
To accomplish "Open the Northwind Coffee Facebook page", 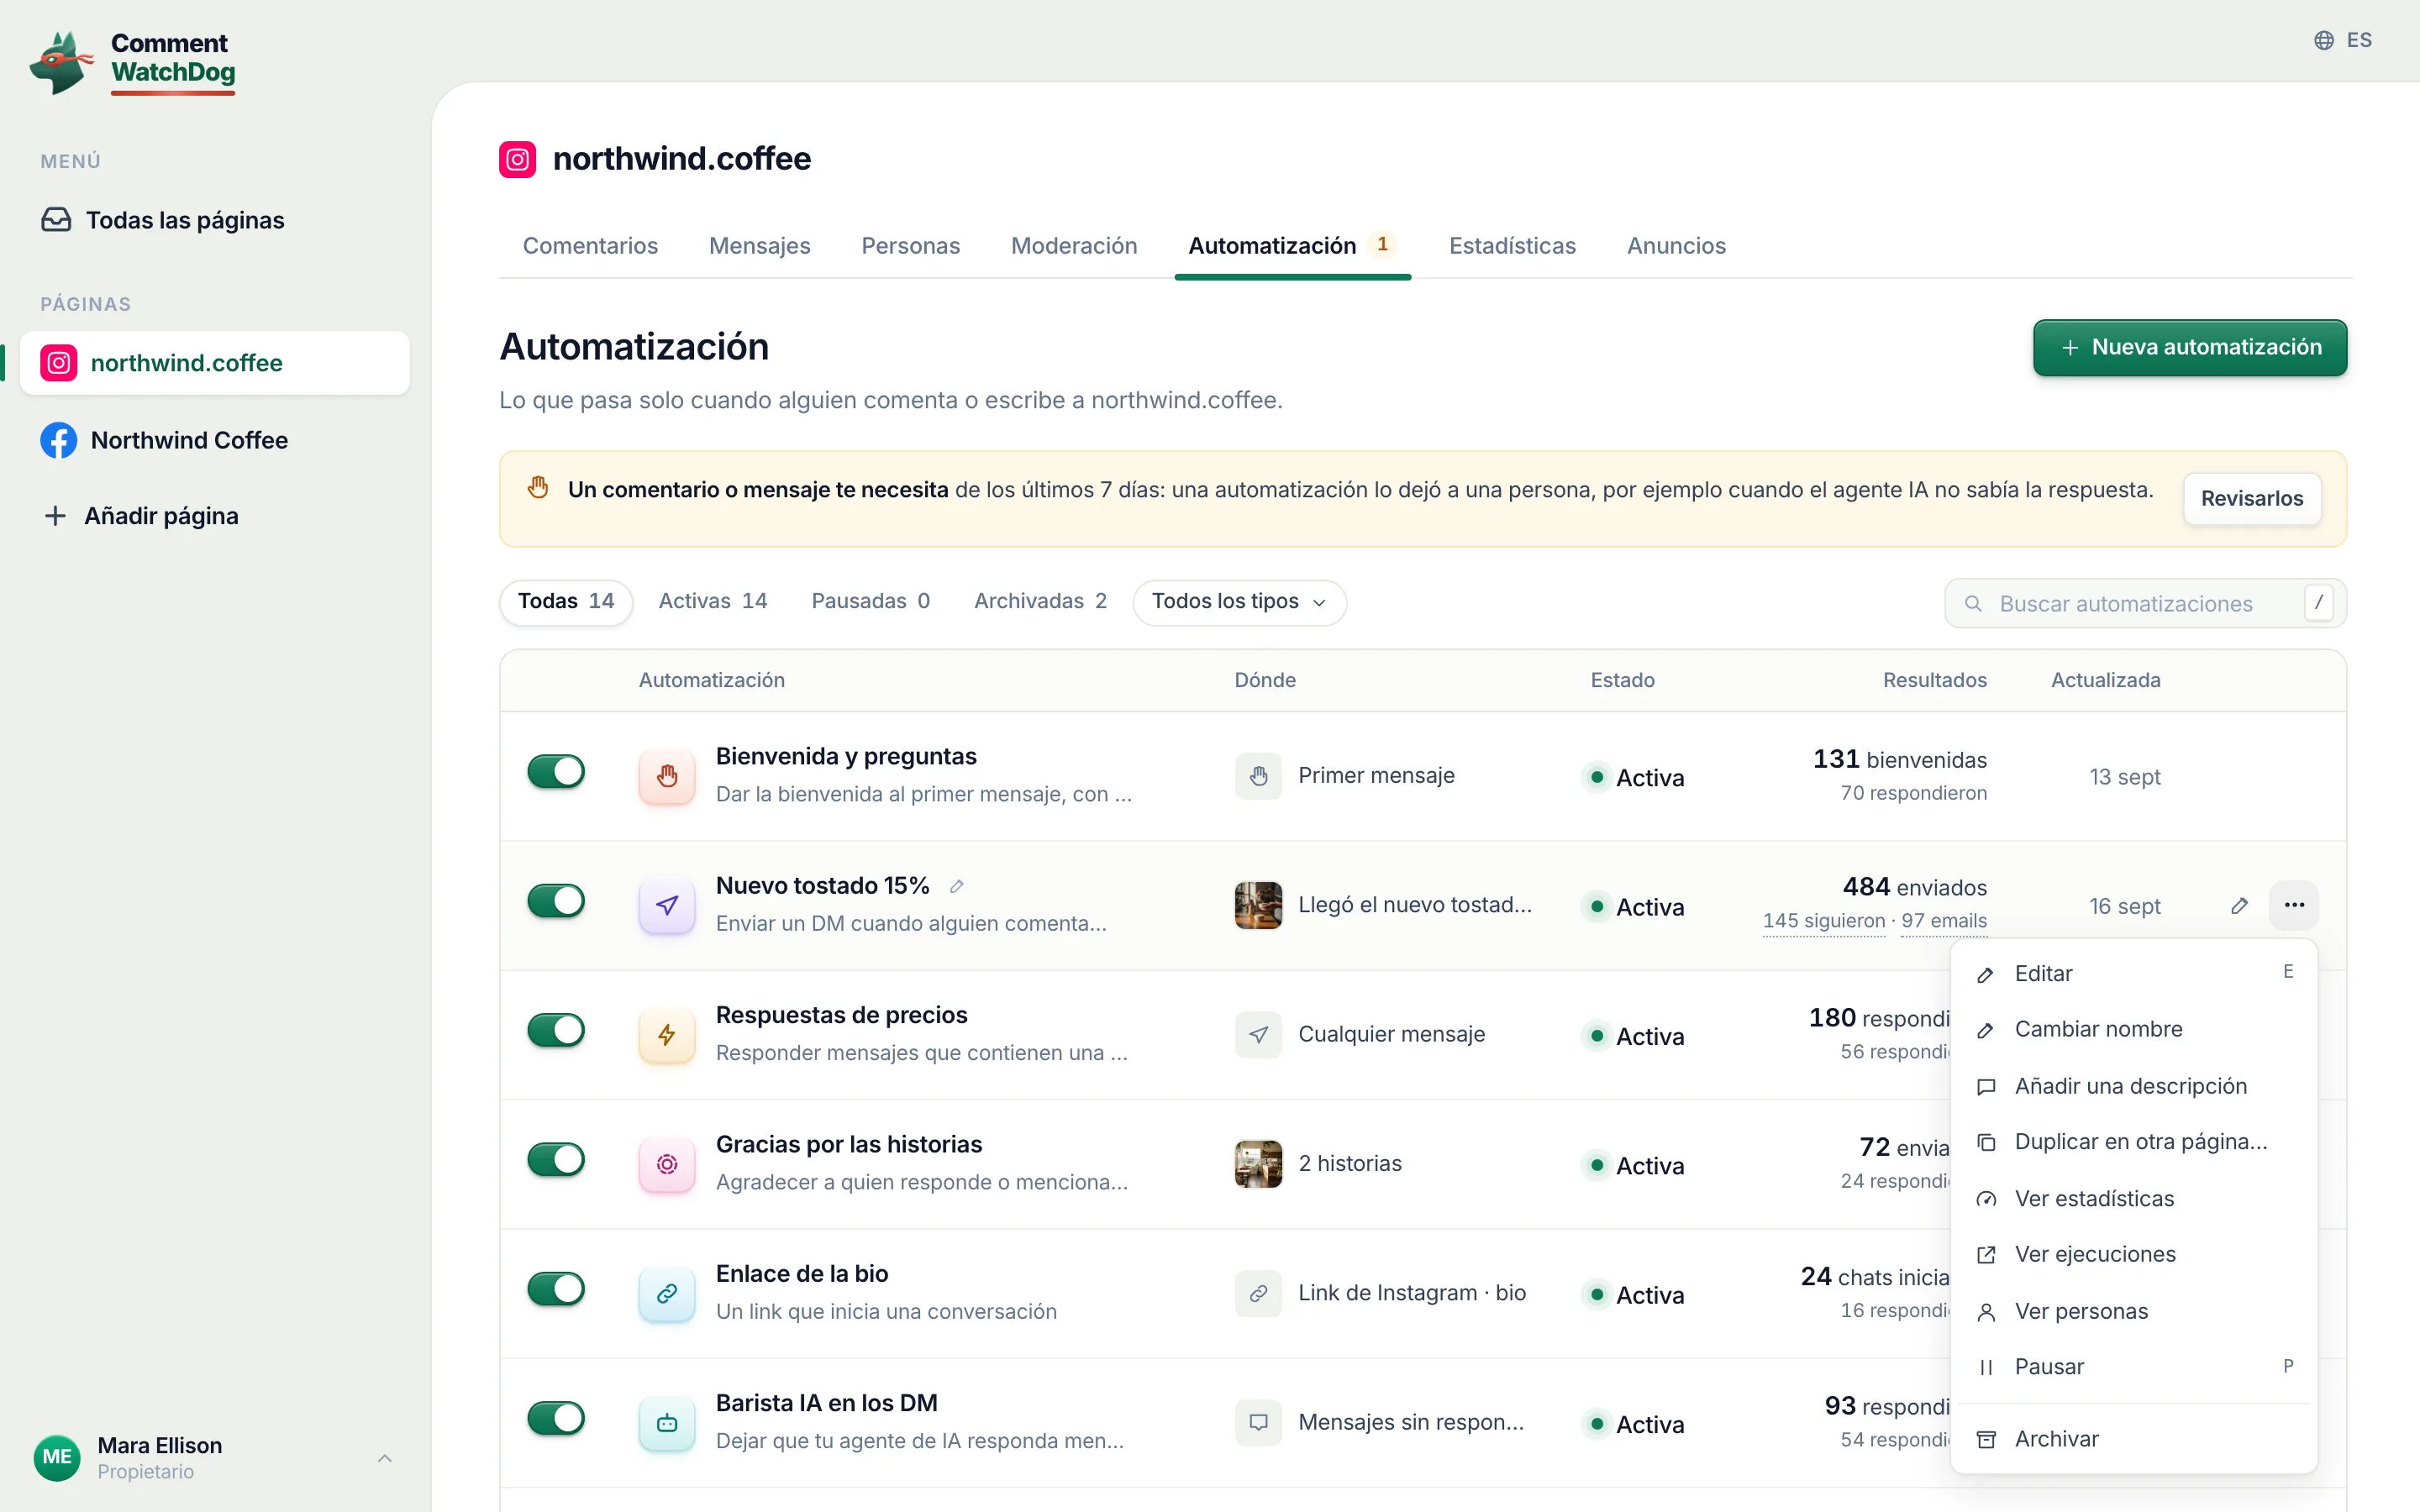I will [215, 440].
